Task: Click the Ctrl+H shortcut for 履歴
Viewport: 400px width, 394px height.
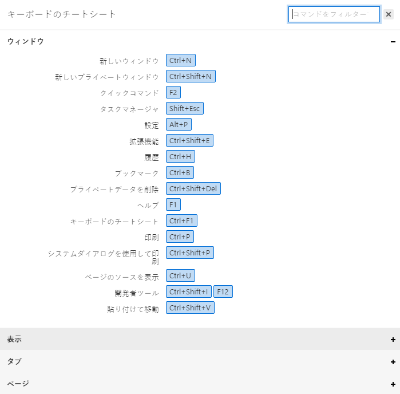Action: [180, 157]
